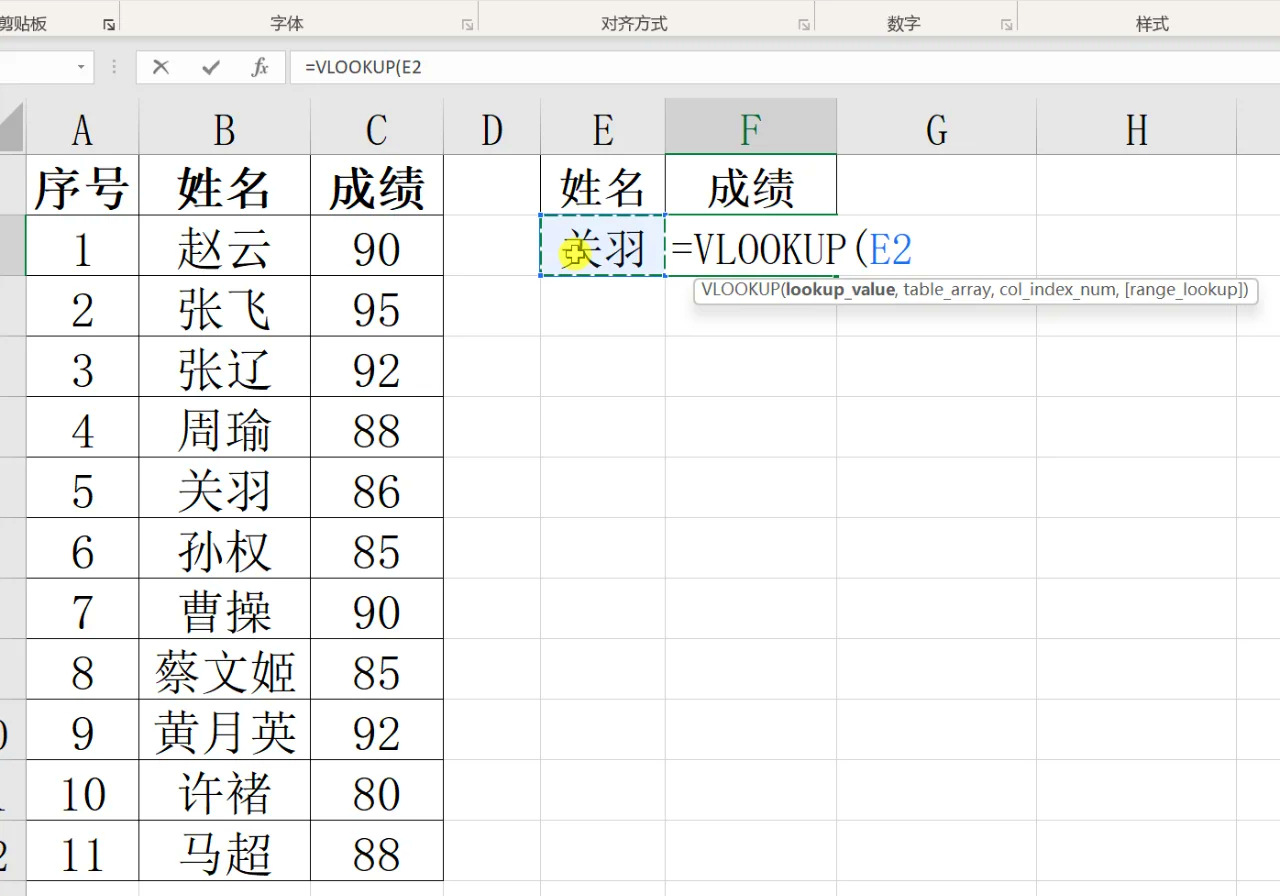Select column D header
The height and width of the screenshot is (896, 1280).
[x=492, y=128]
